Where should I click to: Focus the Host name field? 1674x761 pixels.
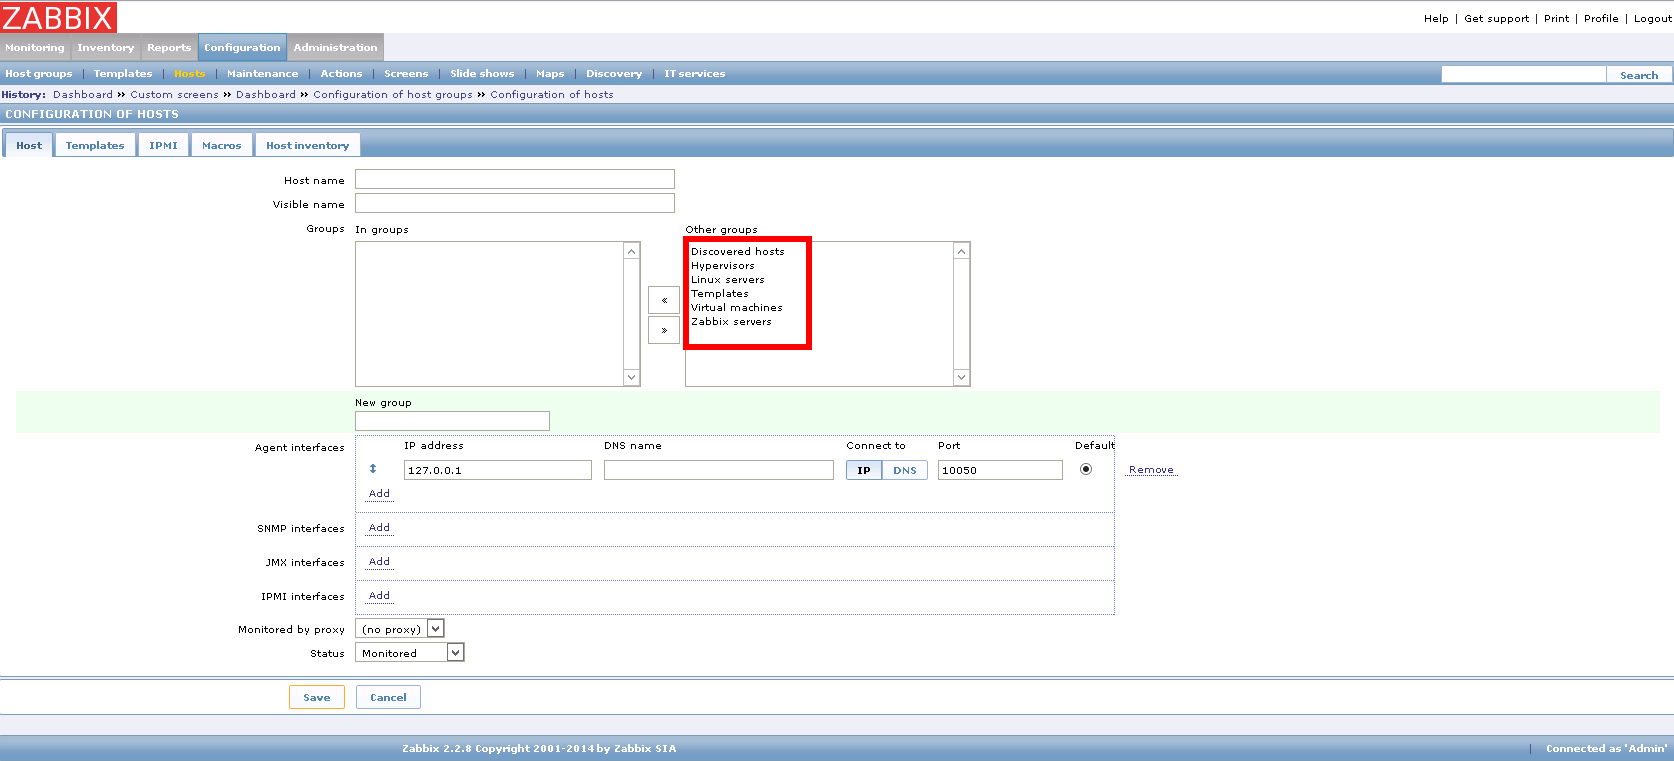pos(515,179)
